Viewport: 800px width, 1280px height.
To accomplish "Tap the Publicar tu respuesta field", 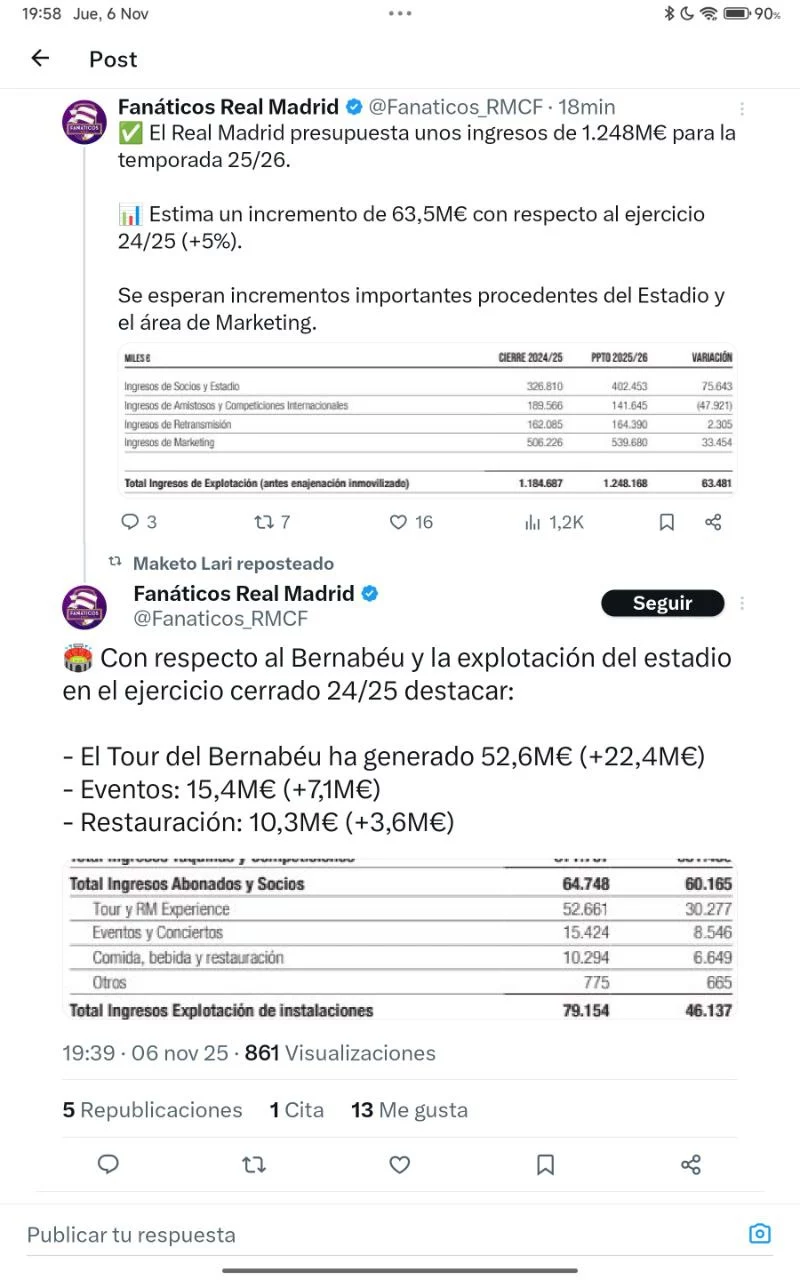I will pos(380,1235).
